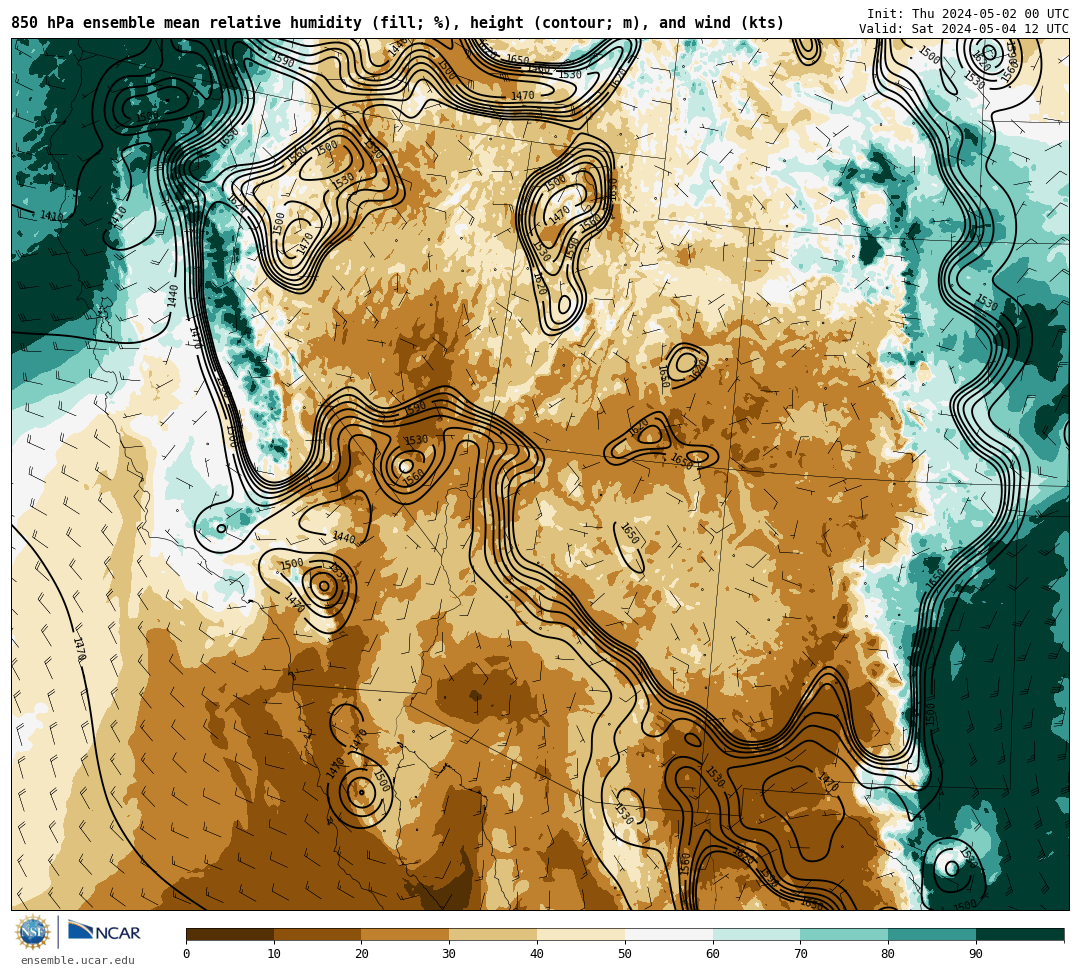Viewport: 1080px width, 973px height.
Task: Click the colorbar tick label 40
Action: [x=537, y=954]
